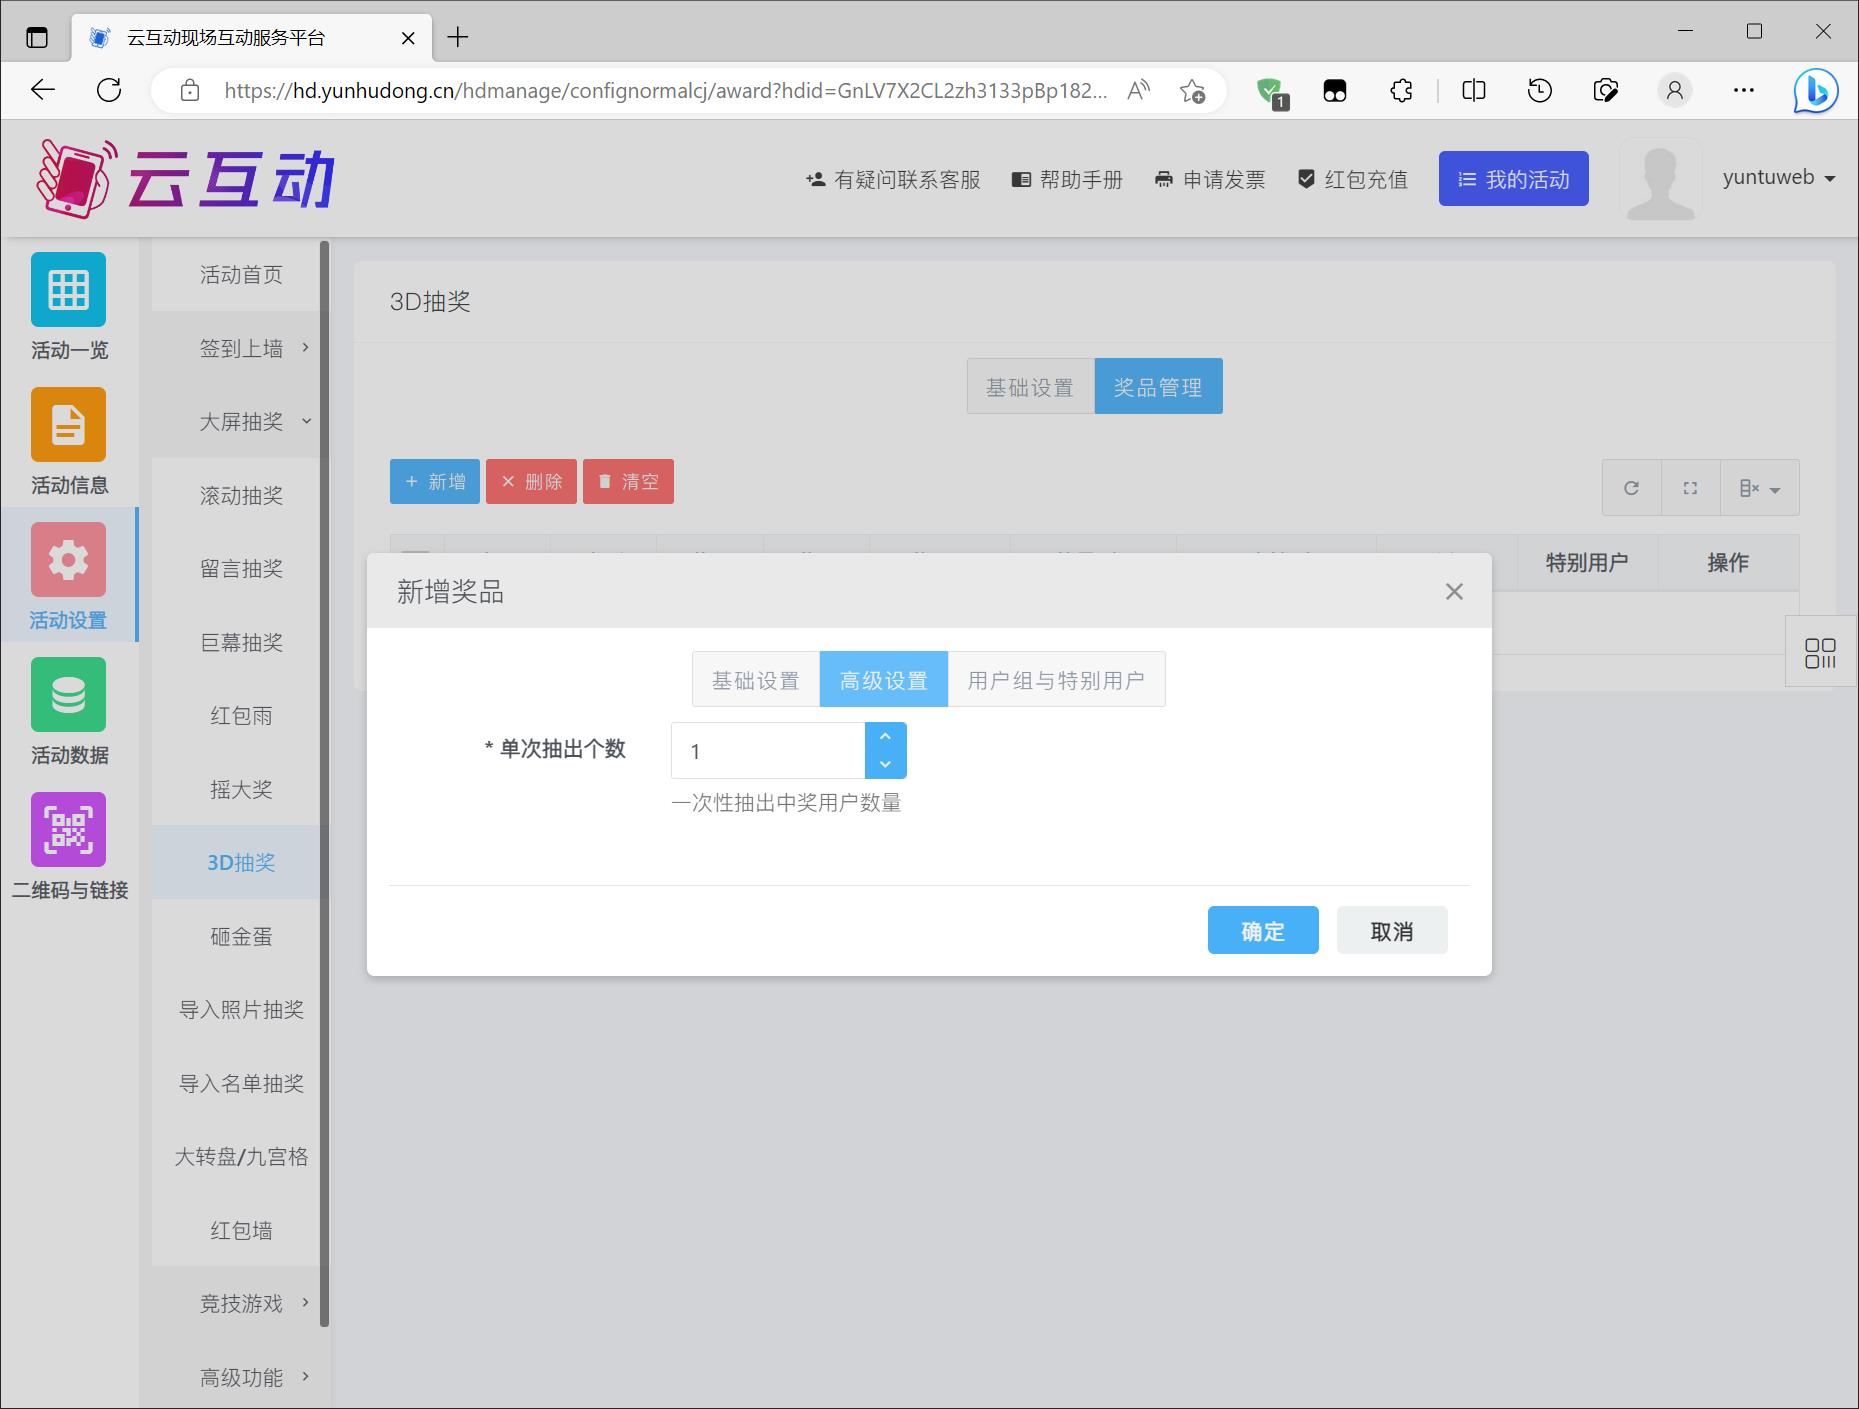Viewport: 1859px width, 1409px height.
Task: Switch to 用户组与特别用户 tab
Action: tap(1056, 680)
